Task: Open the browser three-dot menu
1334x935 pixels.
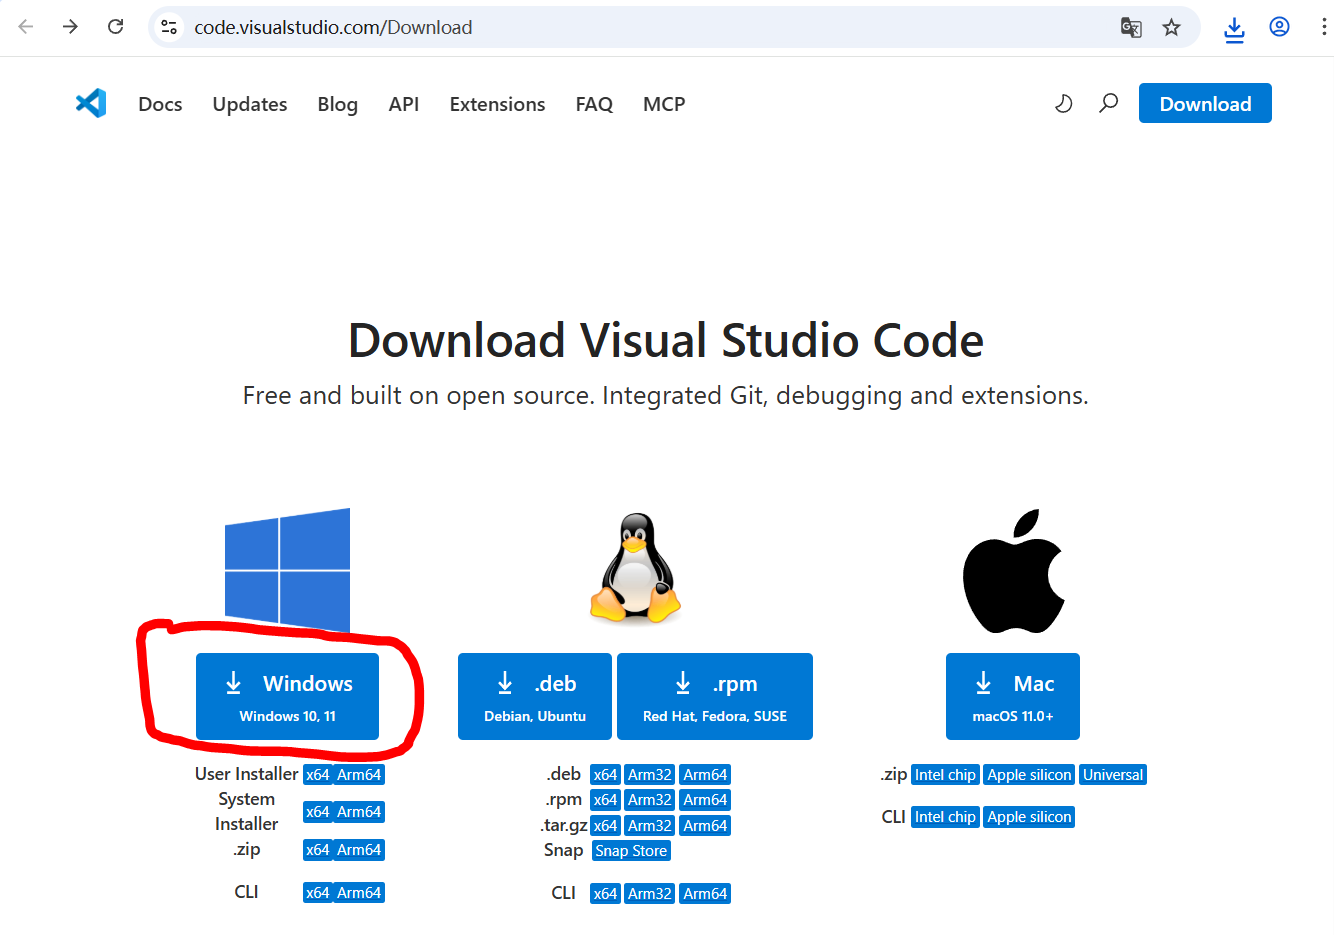Action: (x=1323, y=27)
